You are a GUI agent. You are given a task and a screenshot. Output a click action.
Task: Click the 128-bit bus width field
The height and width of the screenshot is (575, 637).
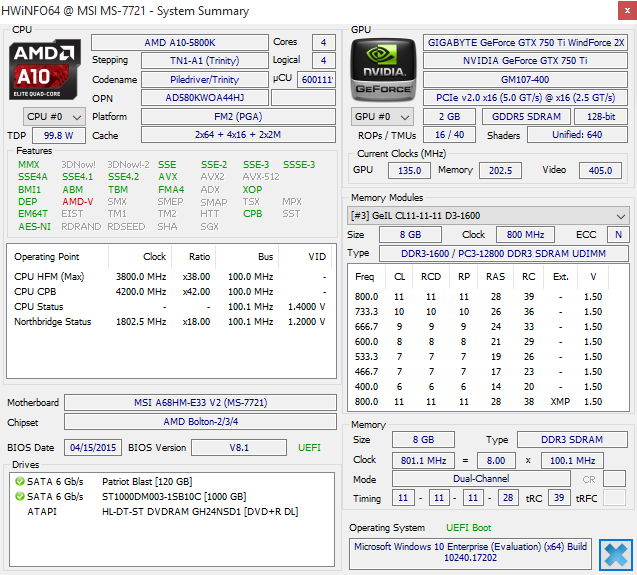point(601,117)
